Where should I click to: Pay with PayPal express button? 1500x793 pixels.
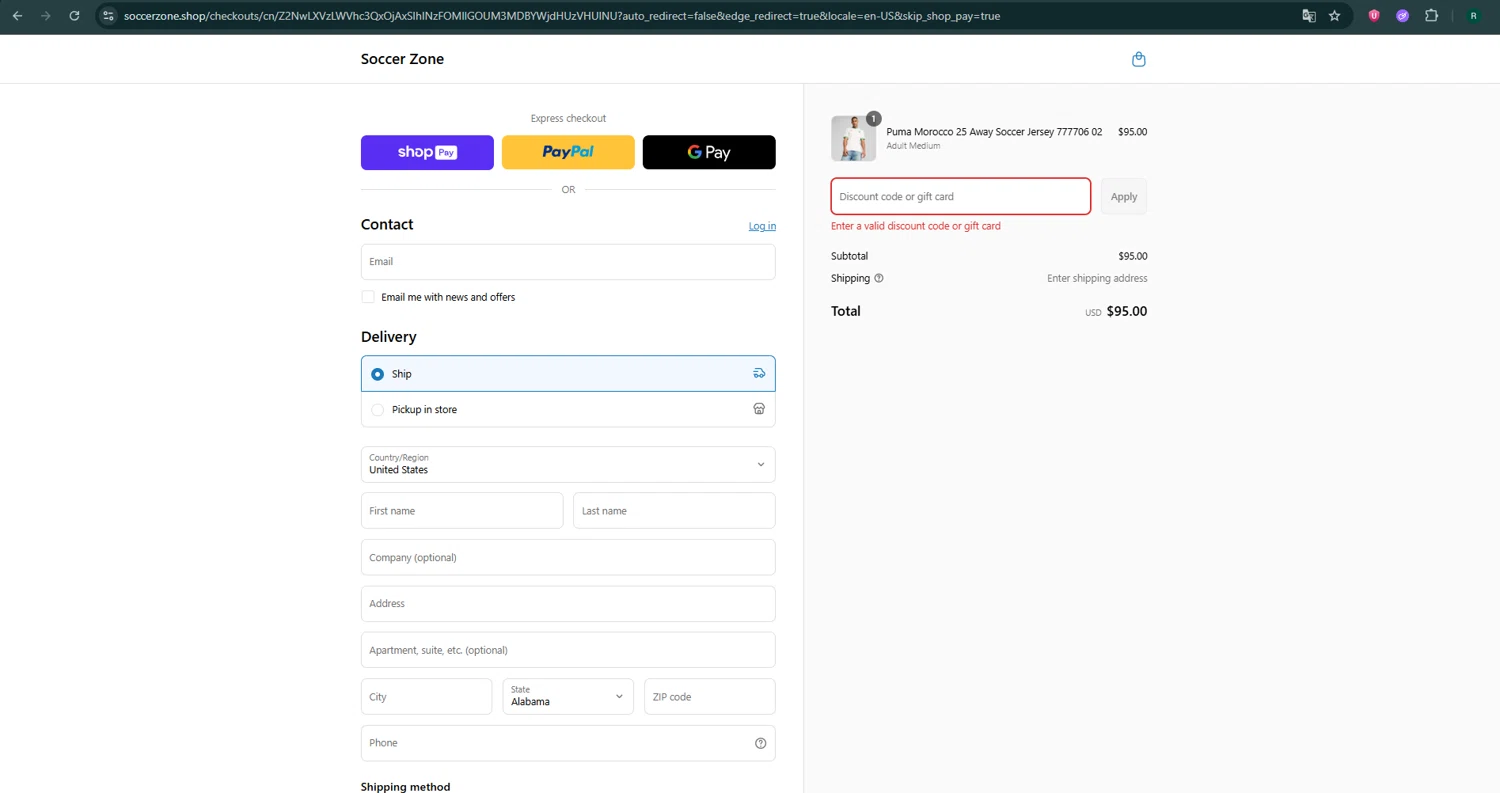(568, 152)
